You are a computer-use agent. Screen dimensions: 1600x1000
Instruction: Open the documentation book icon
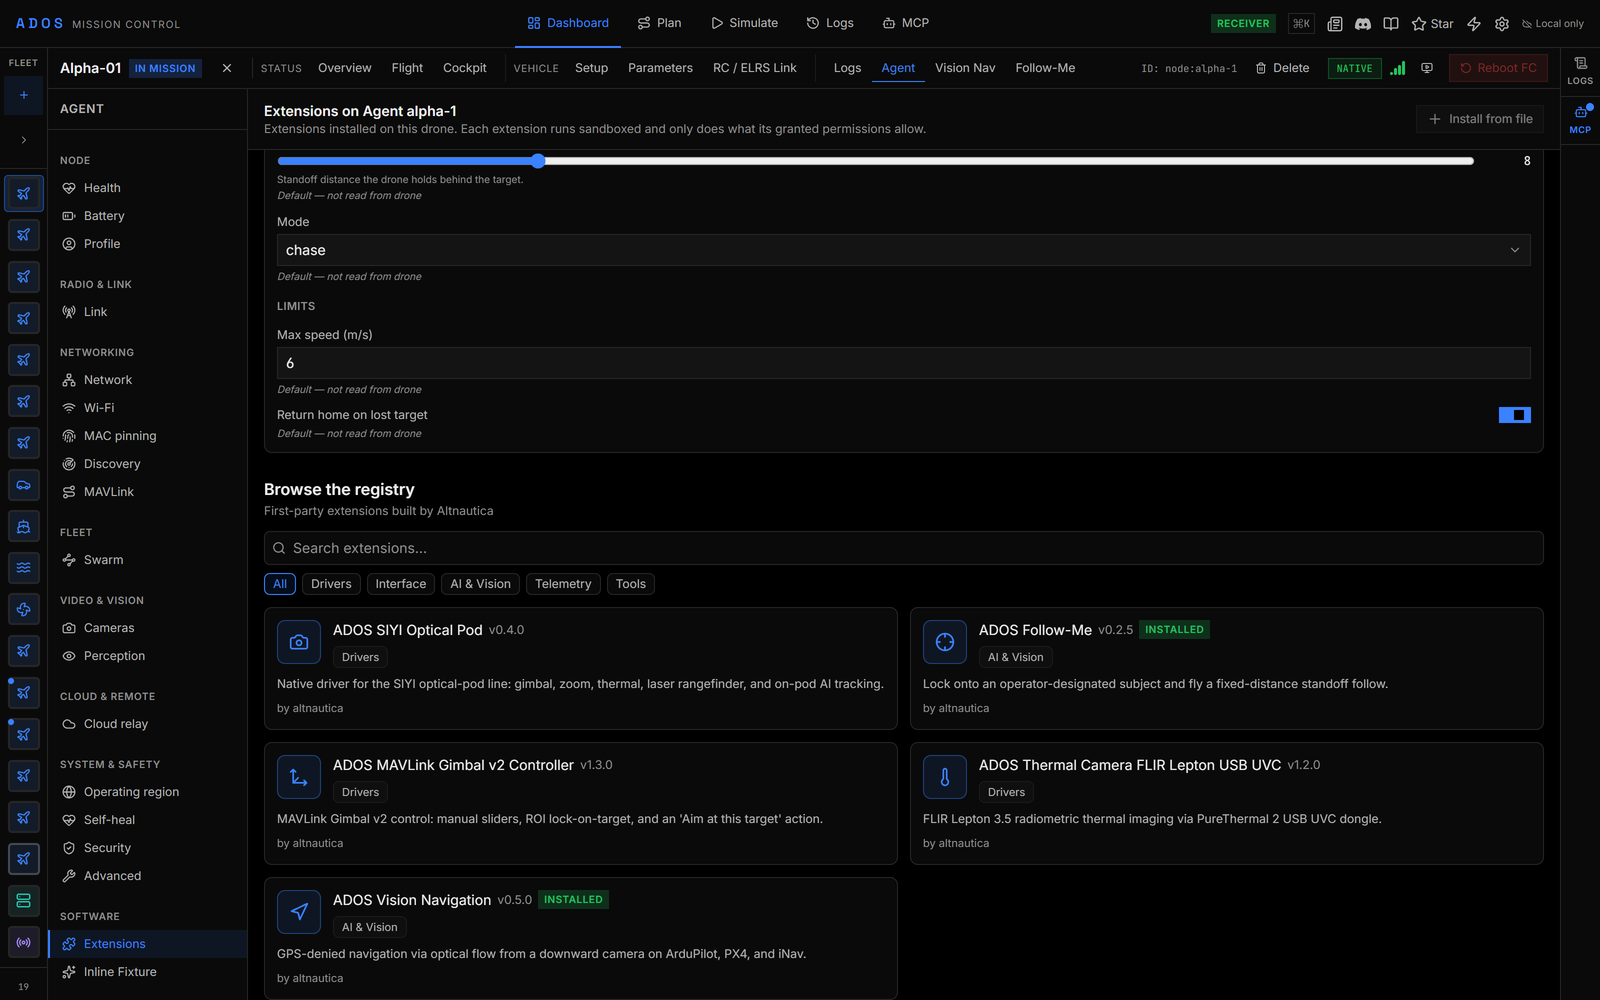click(x=1391, y=23)
